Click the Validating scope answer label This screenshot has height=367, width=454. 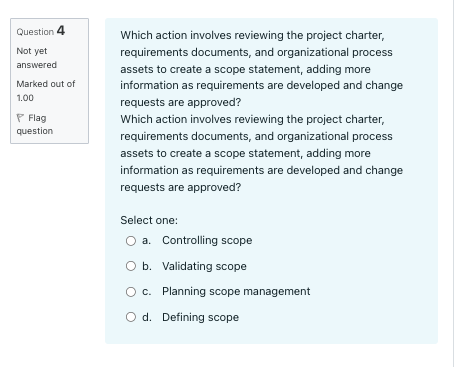coord(204,266)
